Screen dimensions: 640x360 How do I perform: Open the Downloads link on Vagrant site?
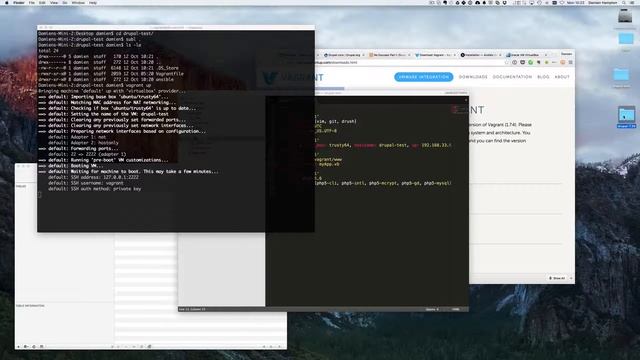click(x=473, y=77)
